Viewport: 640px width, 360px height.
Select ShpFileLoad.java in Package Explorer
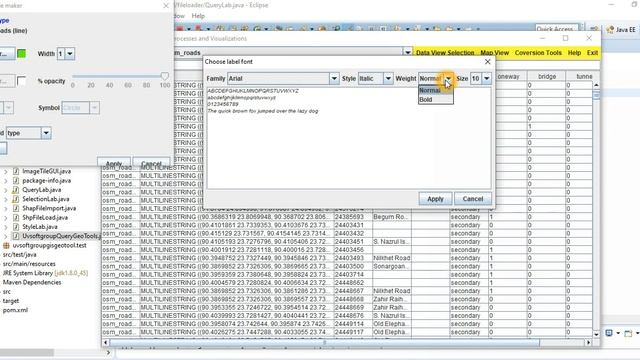coord(45,218)
